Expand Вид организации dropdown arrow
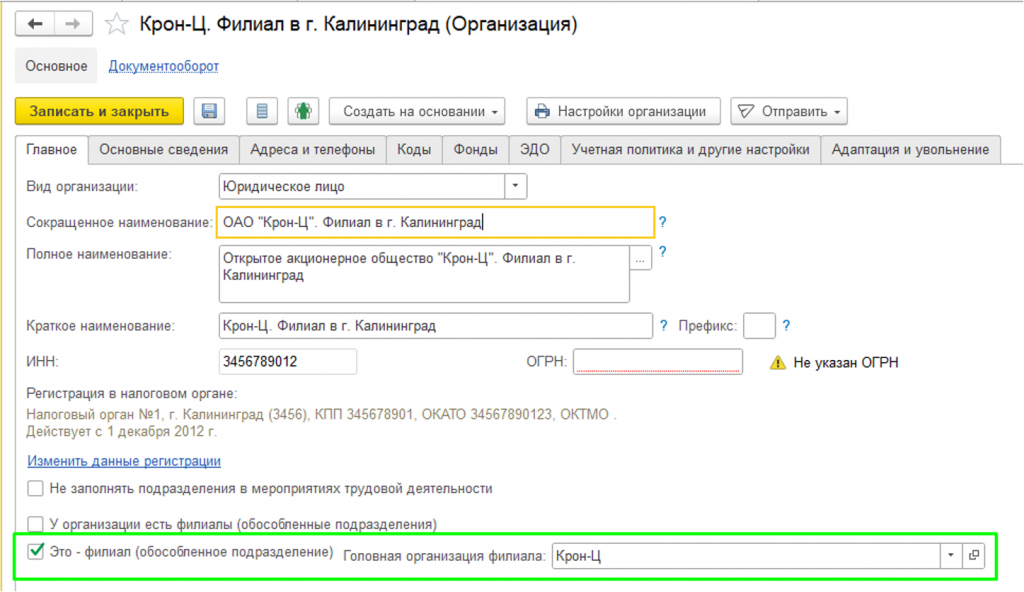This screenshot has height=592, width=1024. (515, 186)
